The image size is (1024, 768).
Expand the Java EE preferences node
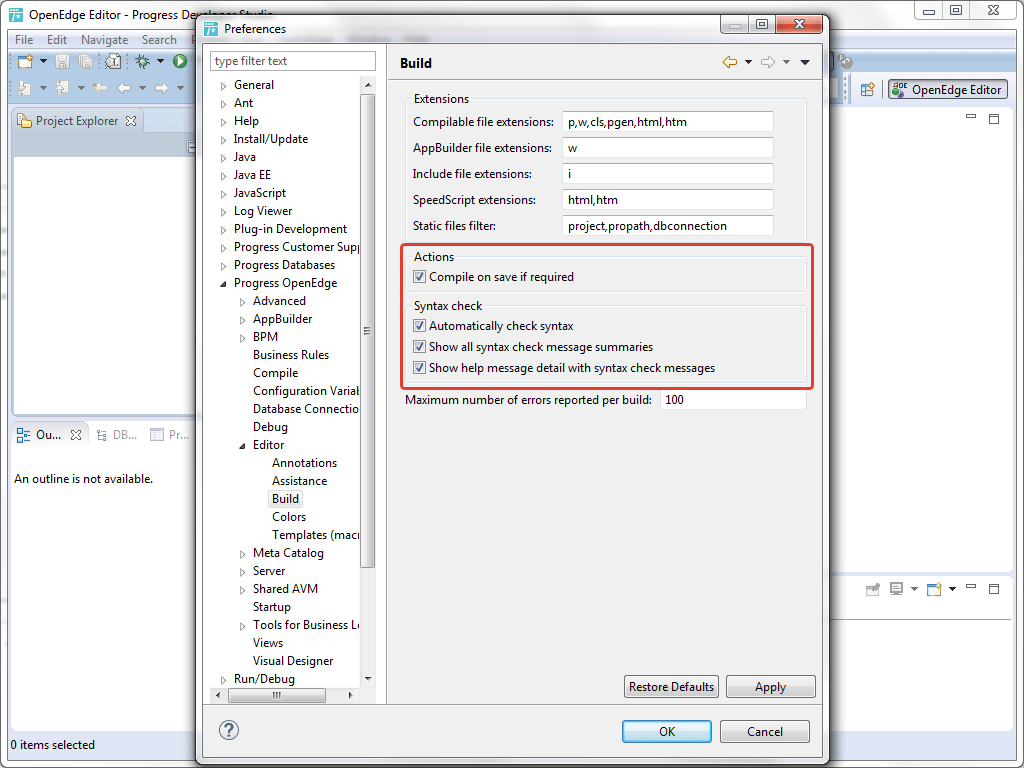pyautogui.click(x=223, y=176)
